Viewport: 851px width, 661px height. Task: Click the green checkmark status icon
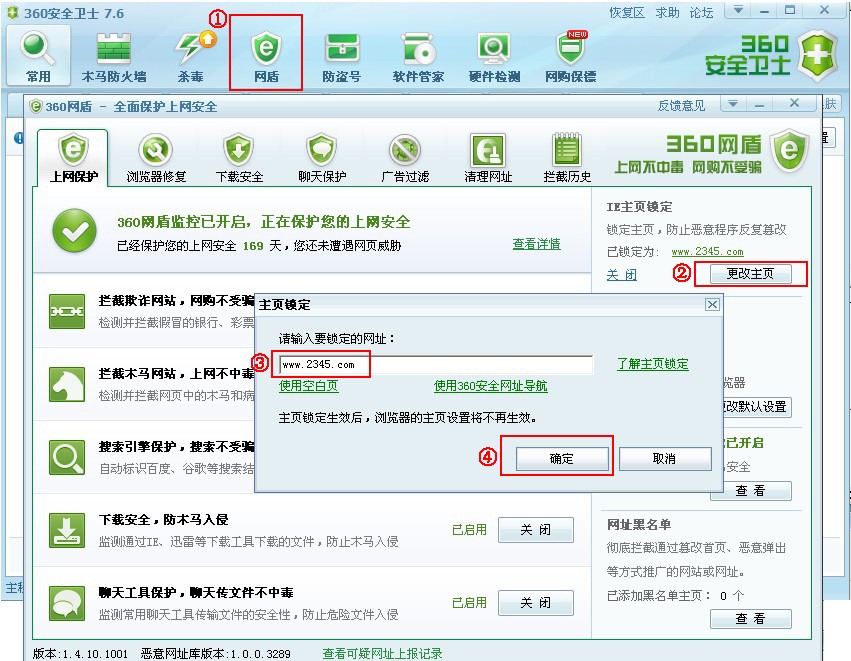pyautogui.click(x=74, y=231)
